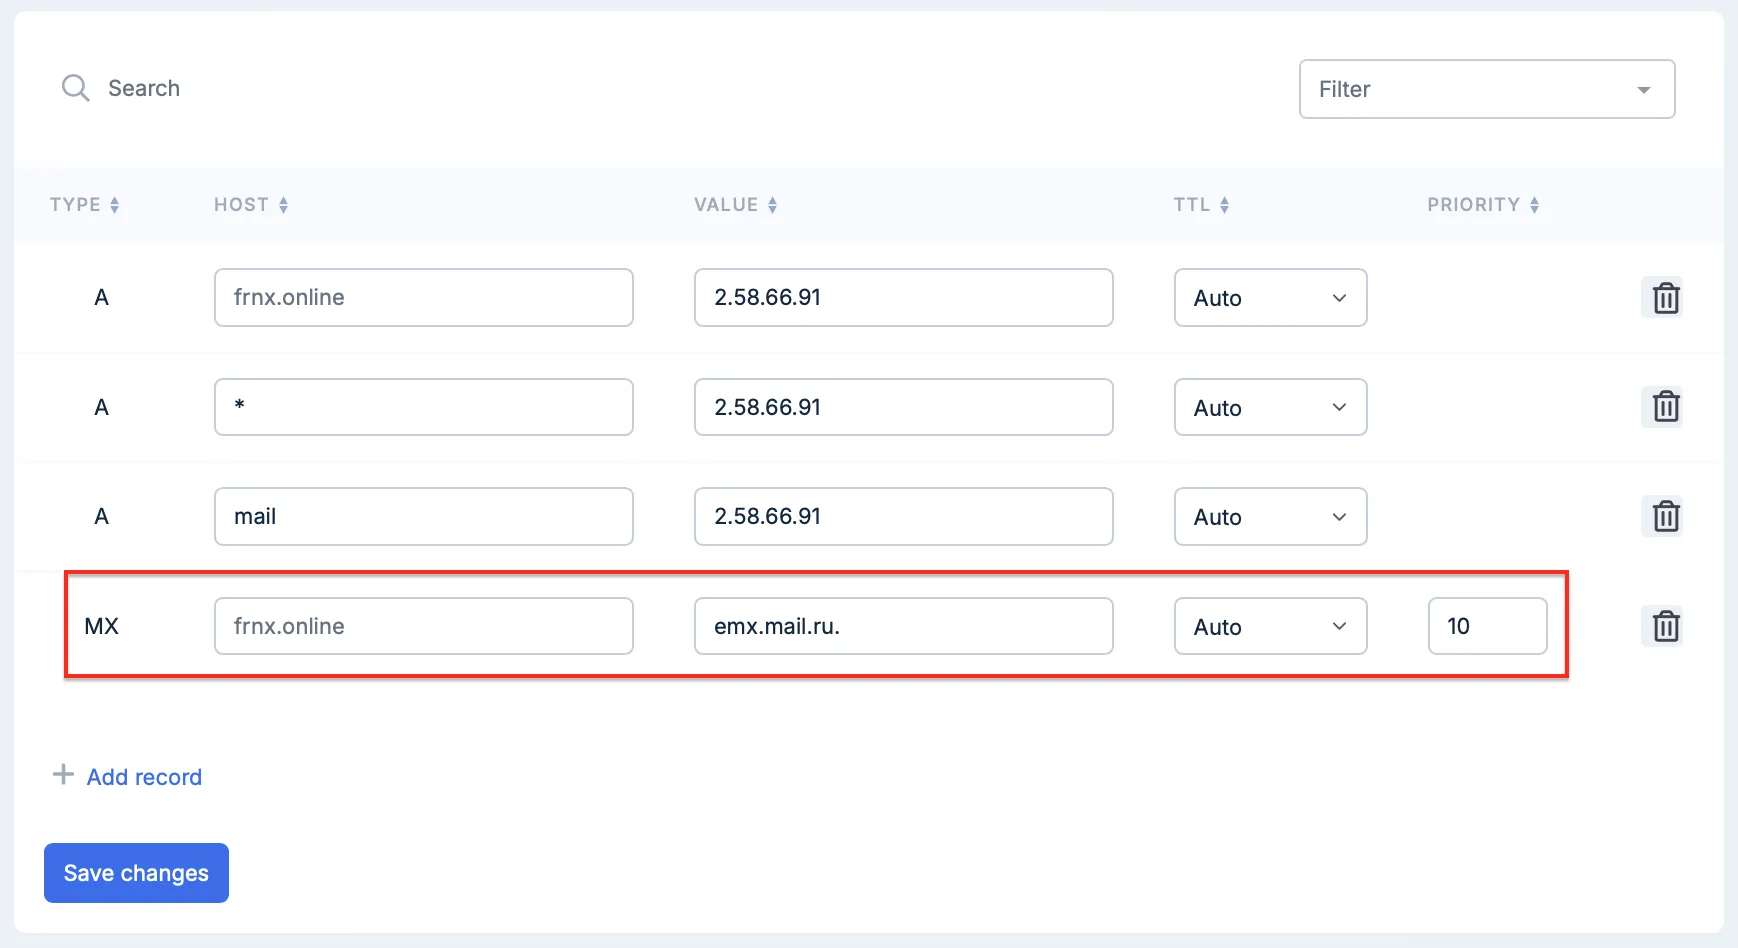This screenshot has height=948, width=1738.
Task: Sort records by VALUE column
Action: click(x=736, y=205)
